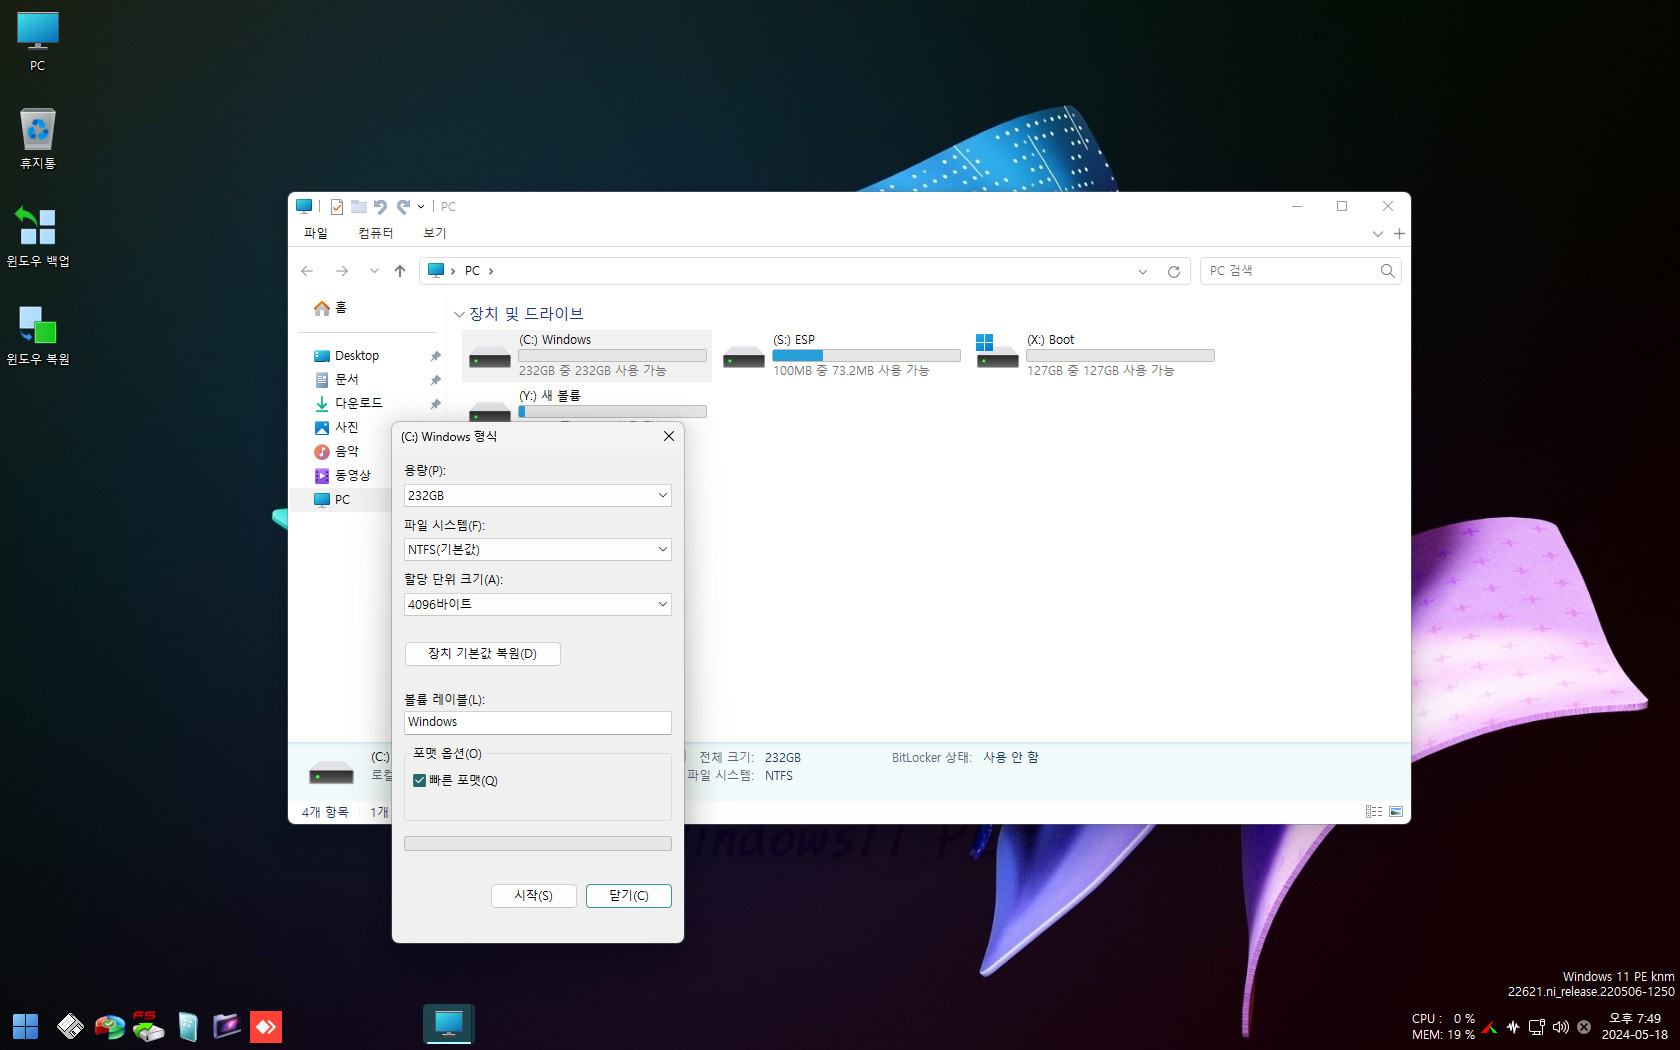Image resolution: width=1680 pixels, height=1050 pixels.
Task: Launch the 윈도우 복원 desktop shortcut
Action: tap(37, 335)
